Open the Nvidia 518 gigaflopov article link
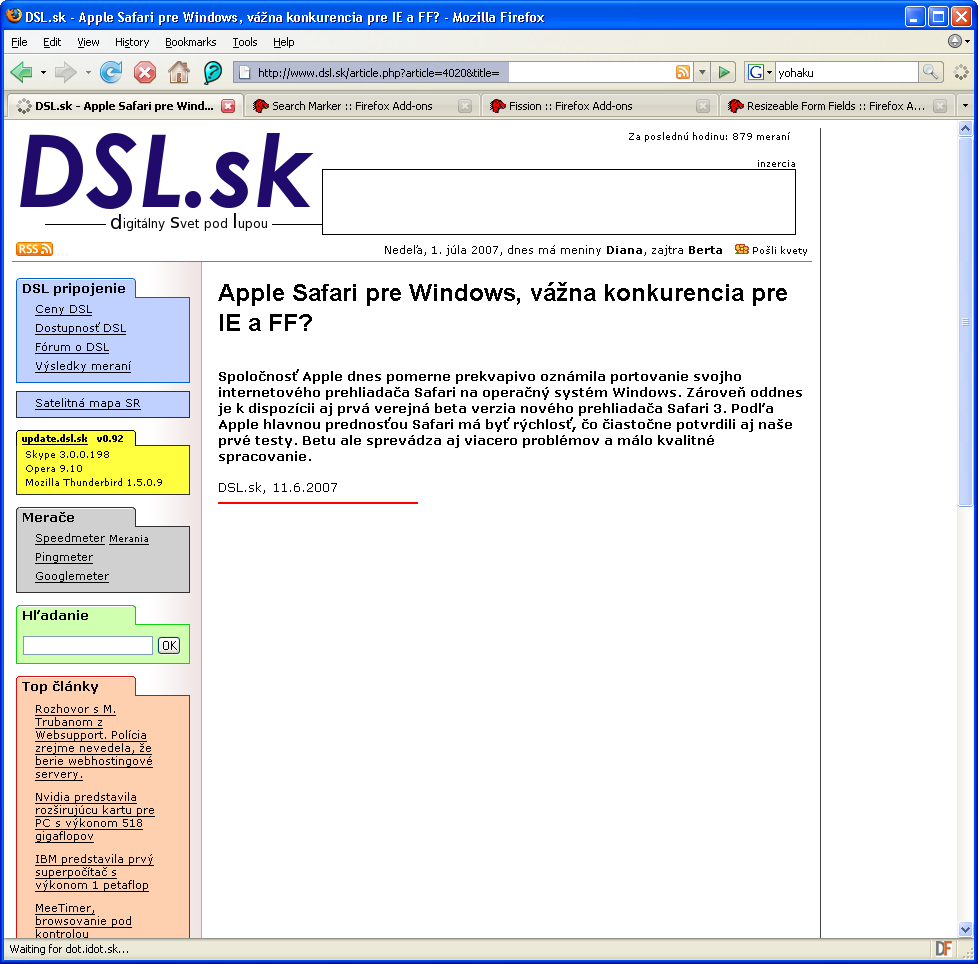This screenshot has height=964, width=978. [x=95, y=817]
